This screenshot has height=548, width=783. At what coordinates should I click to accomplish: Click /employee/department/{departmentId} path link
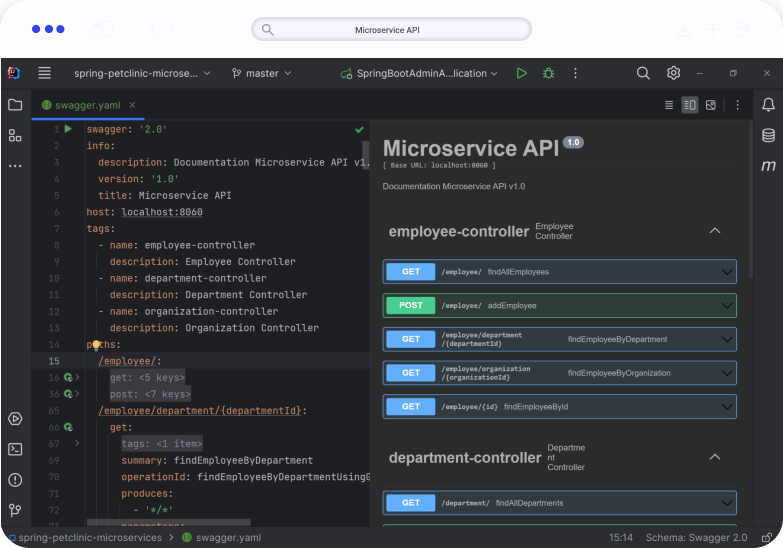(x=200, y=411)
